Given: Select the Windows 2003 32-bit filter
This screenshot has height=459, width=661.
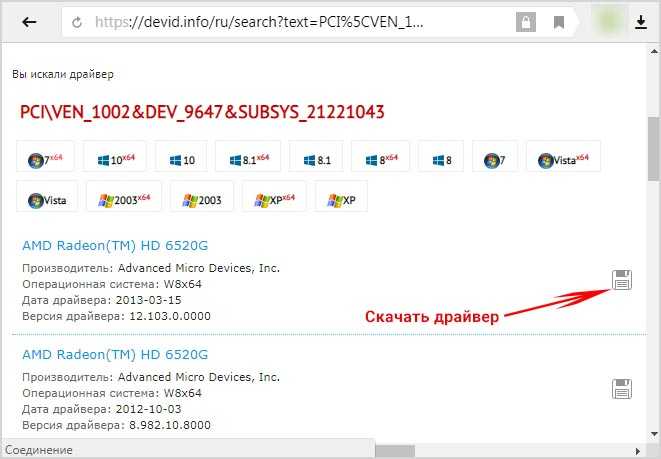Looking at the screenshot, I should 202,196.
